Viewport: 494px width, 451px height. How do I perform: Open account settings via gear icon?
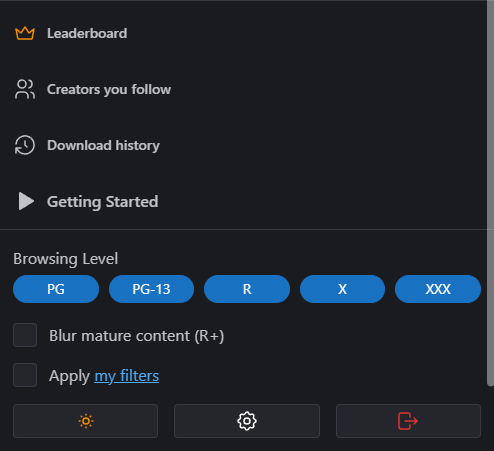pyautogui.click(x=247, y=421)
